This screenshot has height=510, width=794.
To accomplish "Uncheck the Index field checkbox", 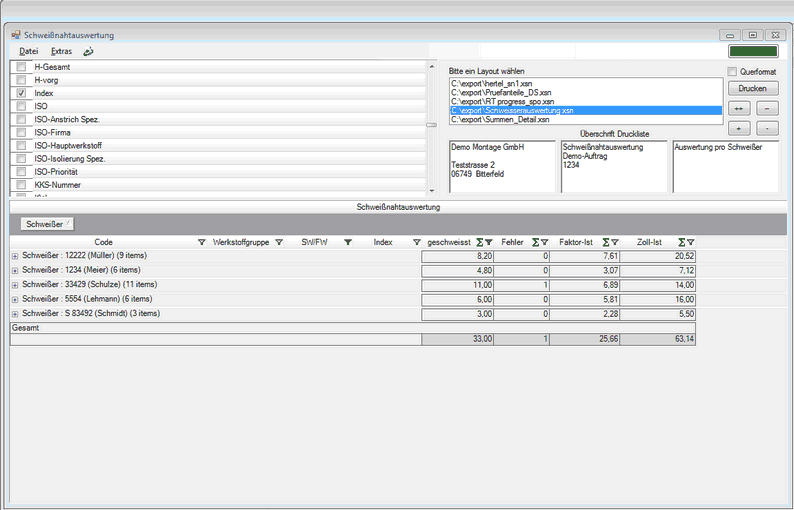I will point(21,93).
